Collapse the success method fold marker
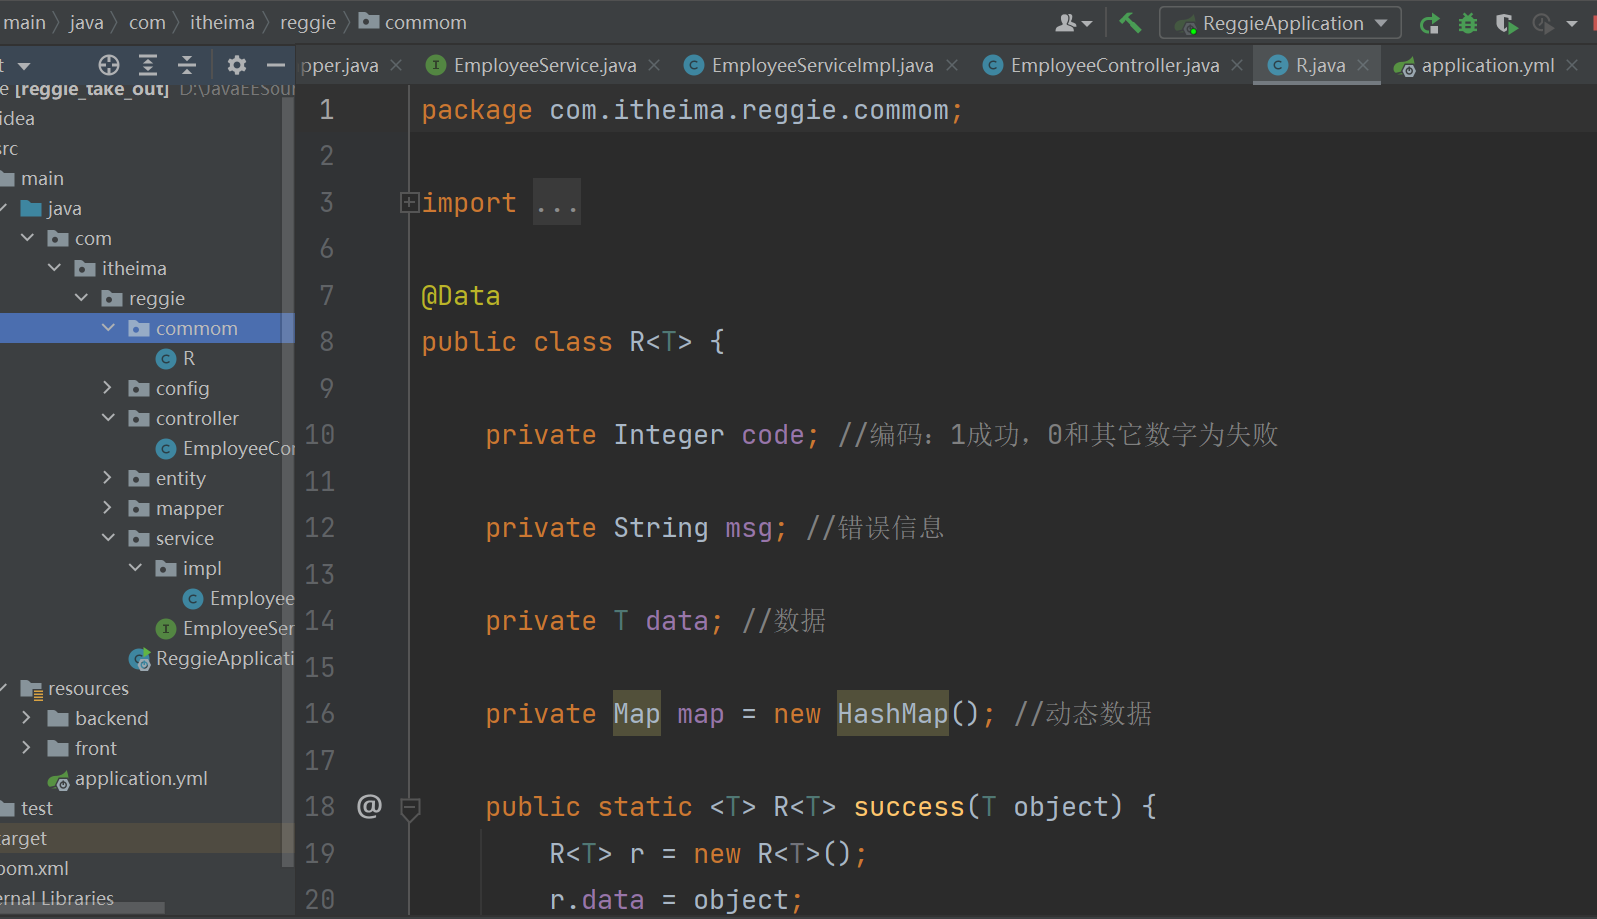Viewport: 1597px width, 919px height. [410, 808]
